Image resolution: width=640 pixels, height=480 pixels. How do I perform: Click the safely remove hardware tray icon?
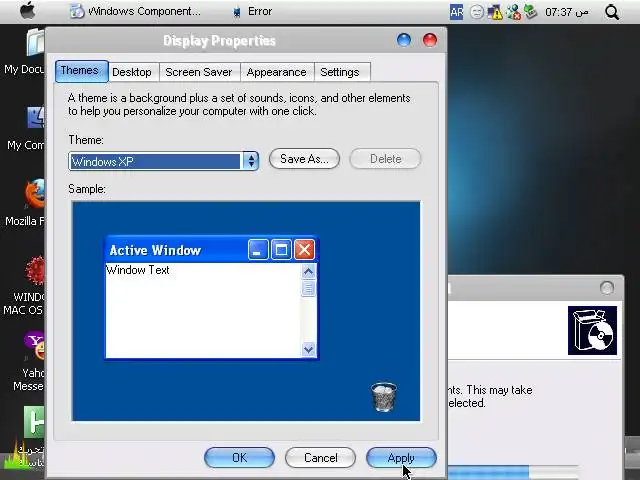pos(530,12)
